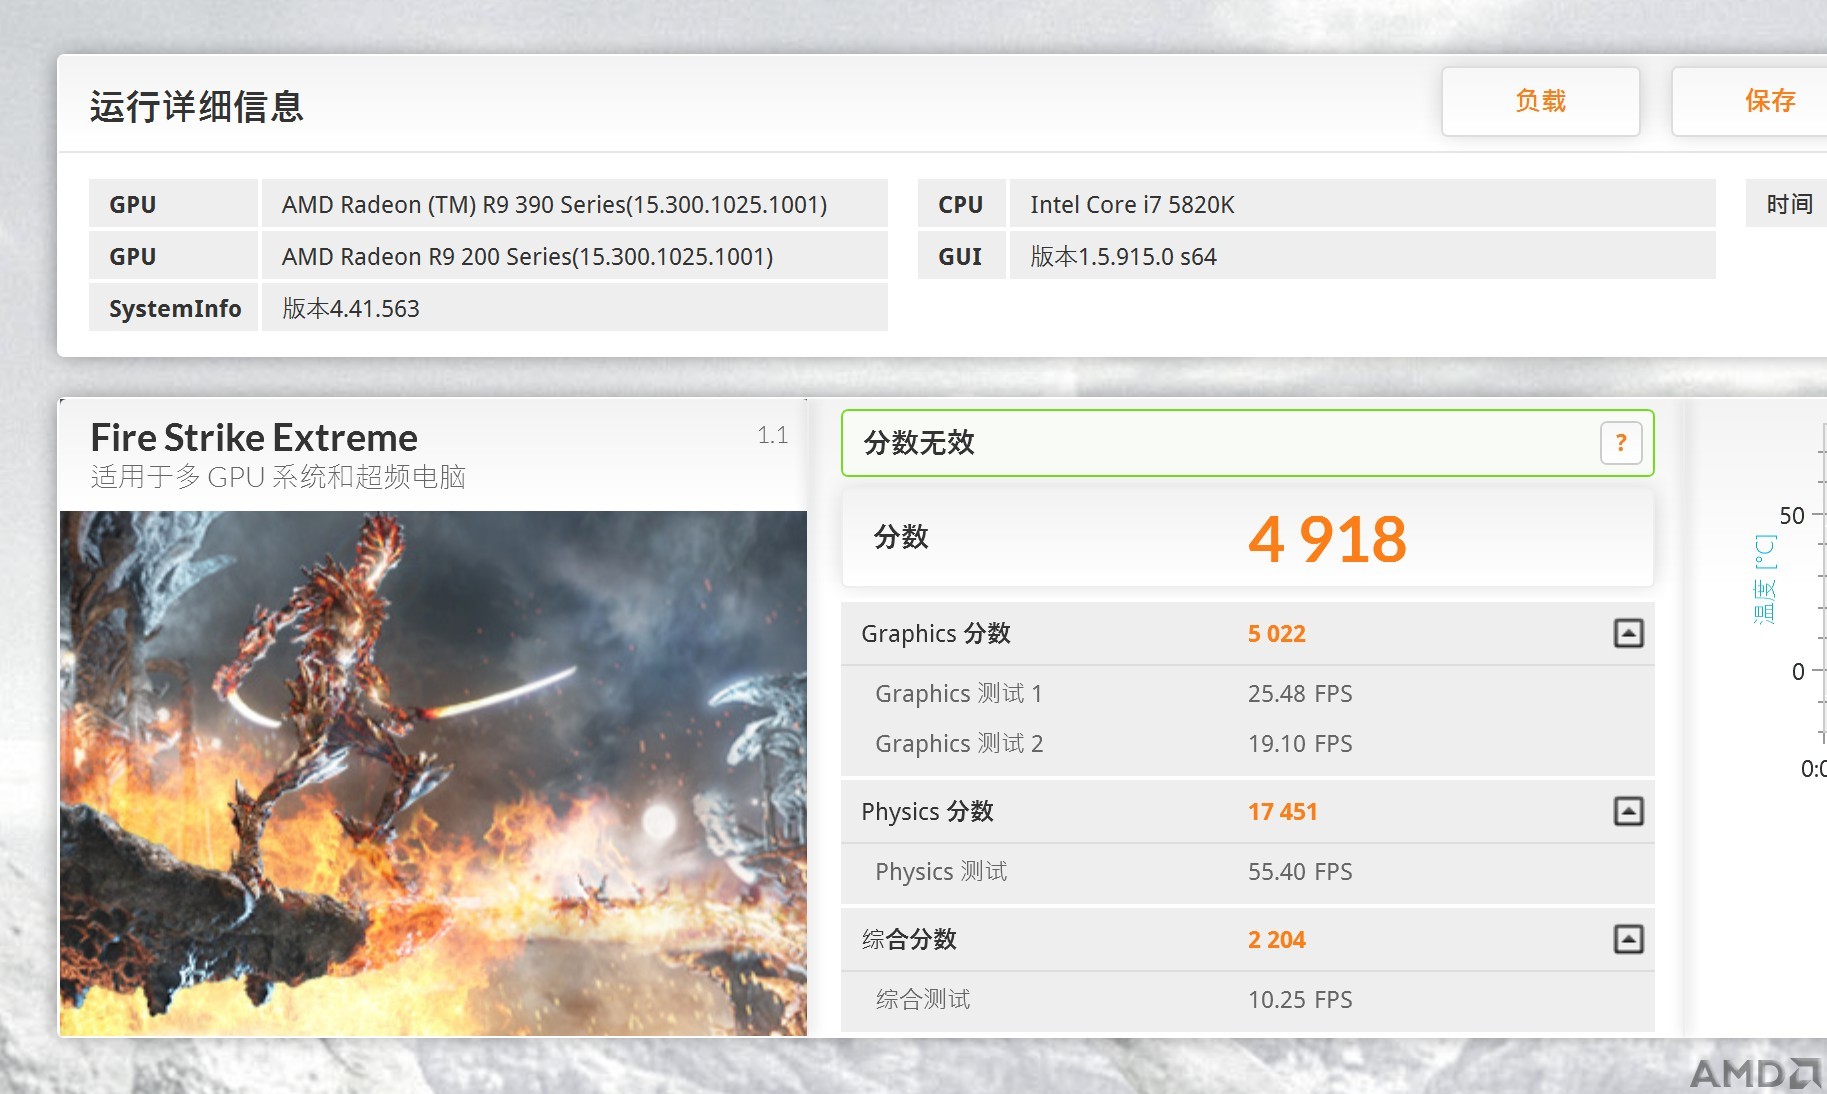Select Physics 测试 result 55.40 FPS
The height and width of the screenshot is (1094, 1827).
pos(1300,872)
